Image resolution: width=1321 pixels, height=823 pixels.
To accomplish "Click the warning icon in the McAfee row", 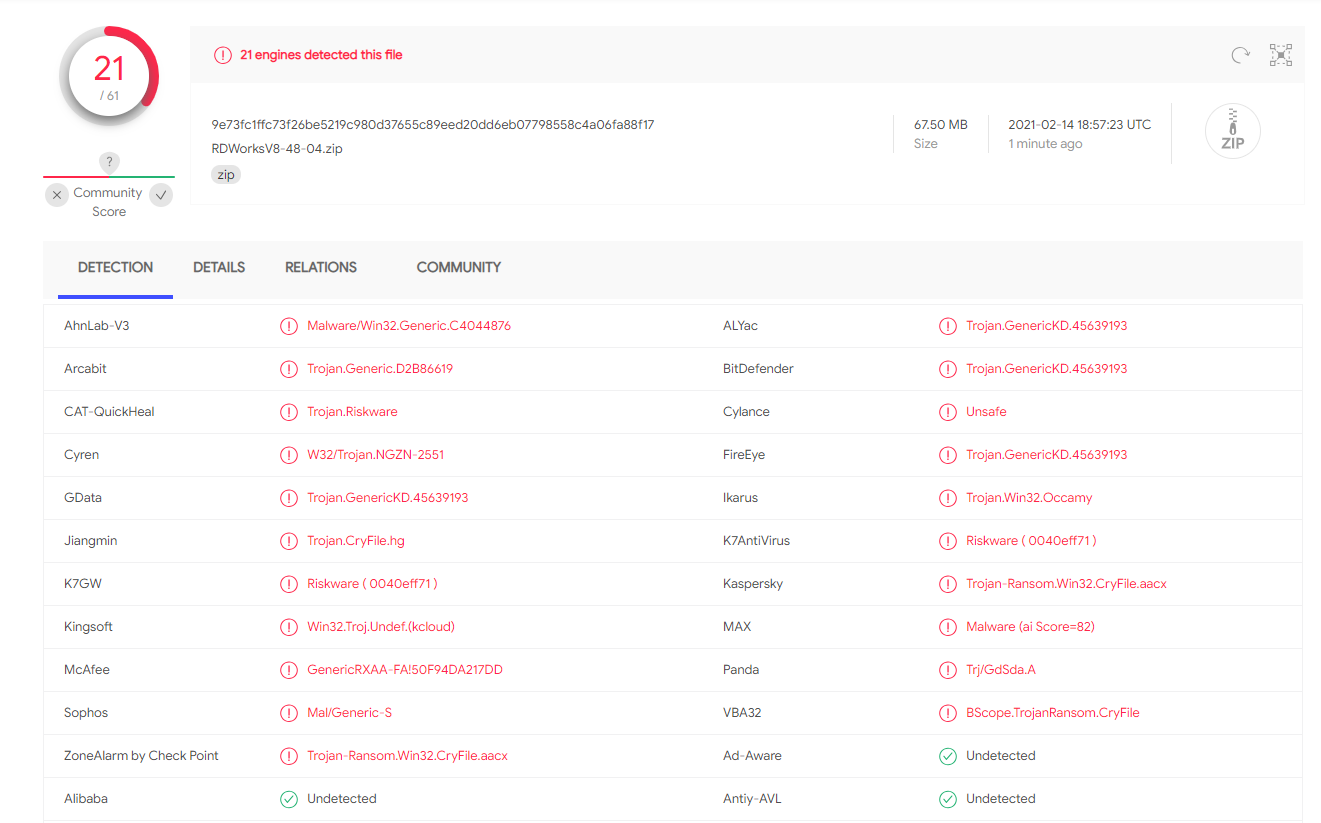I will [289, 670].
